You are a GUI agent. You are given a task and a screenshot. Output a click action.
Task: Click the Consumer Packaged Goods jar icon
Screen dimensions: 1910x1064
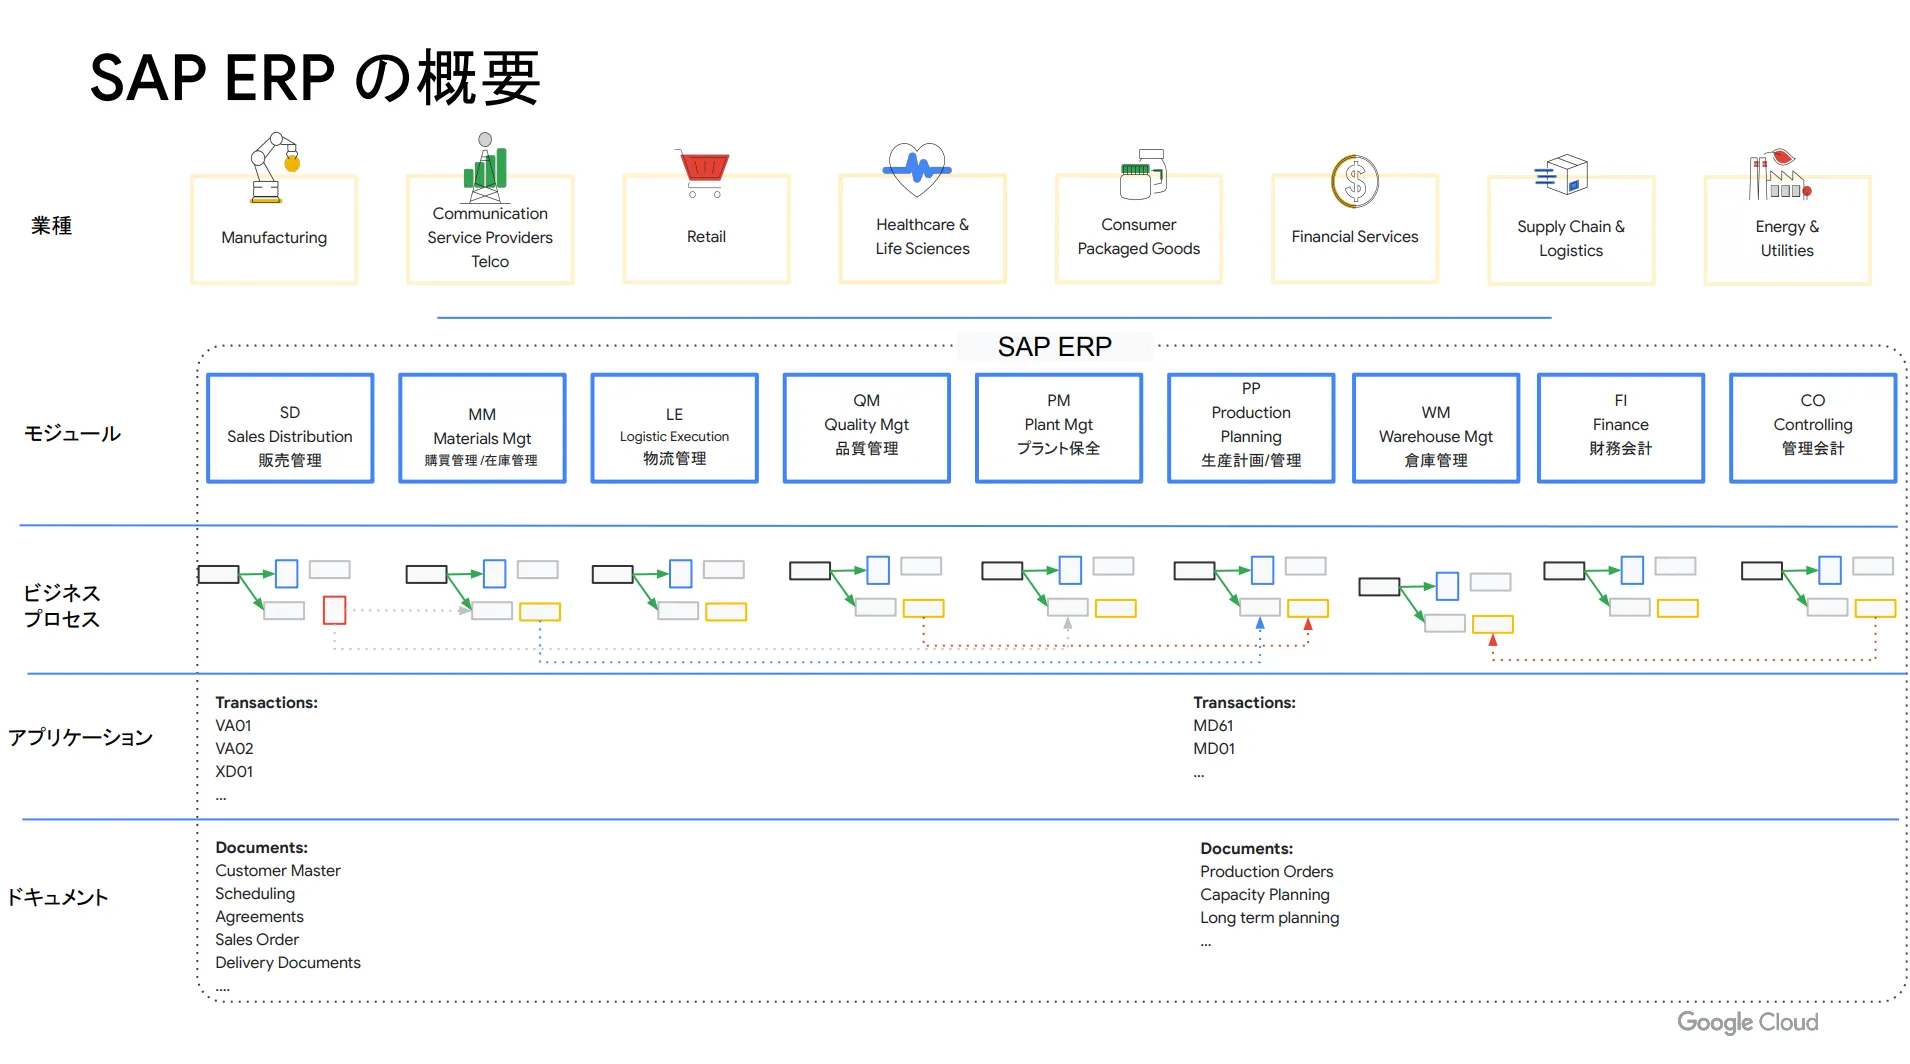tap(1143, 175)
